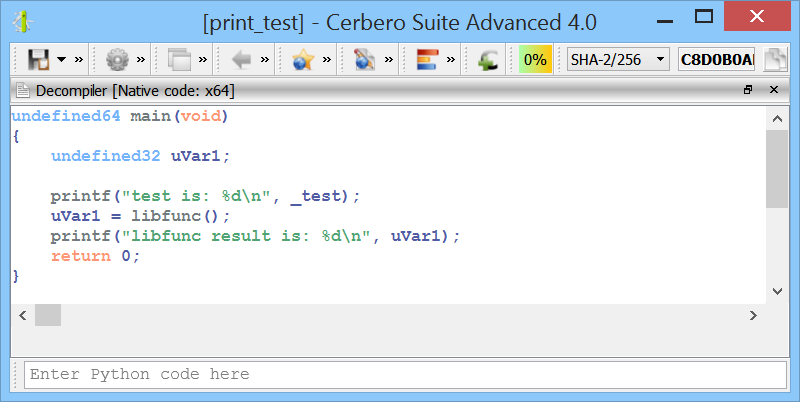
Task: Click the green refresh arrow icon
Action: (488, 60)
